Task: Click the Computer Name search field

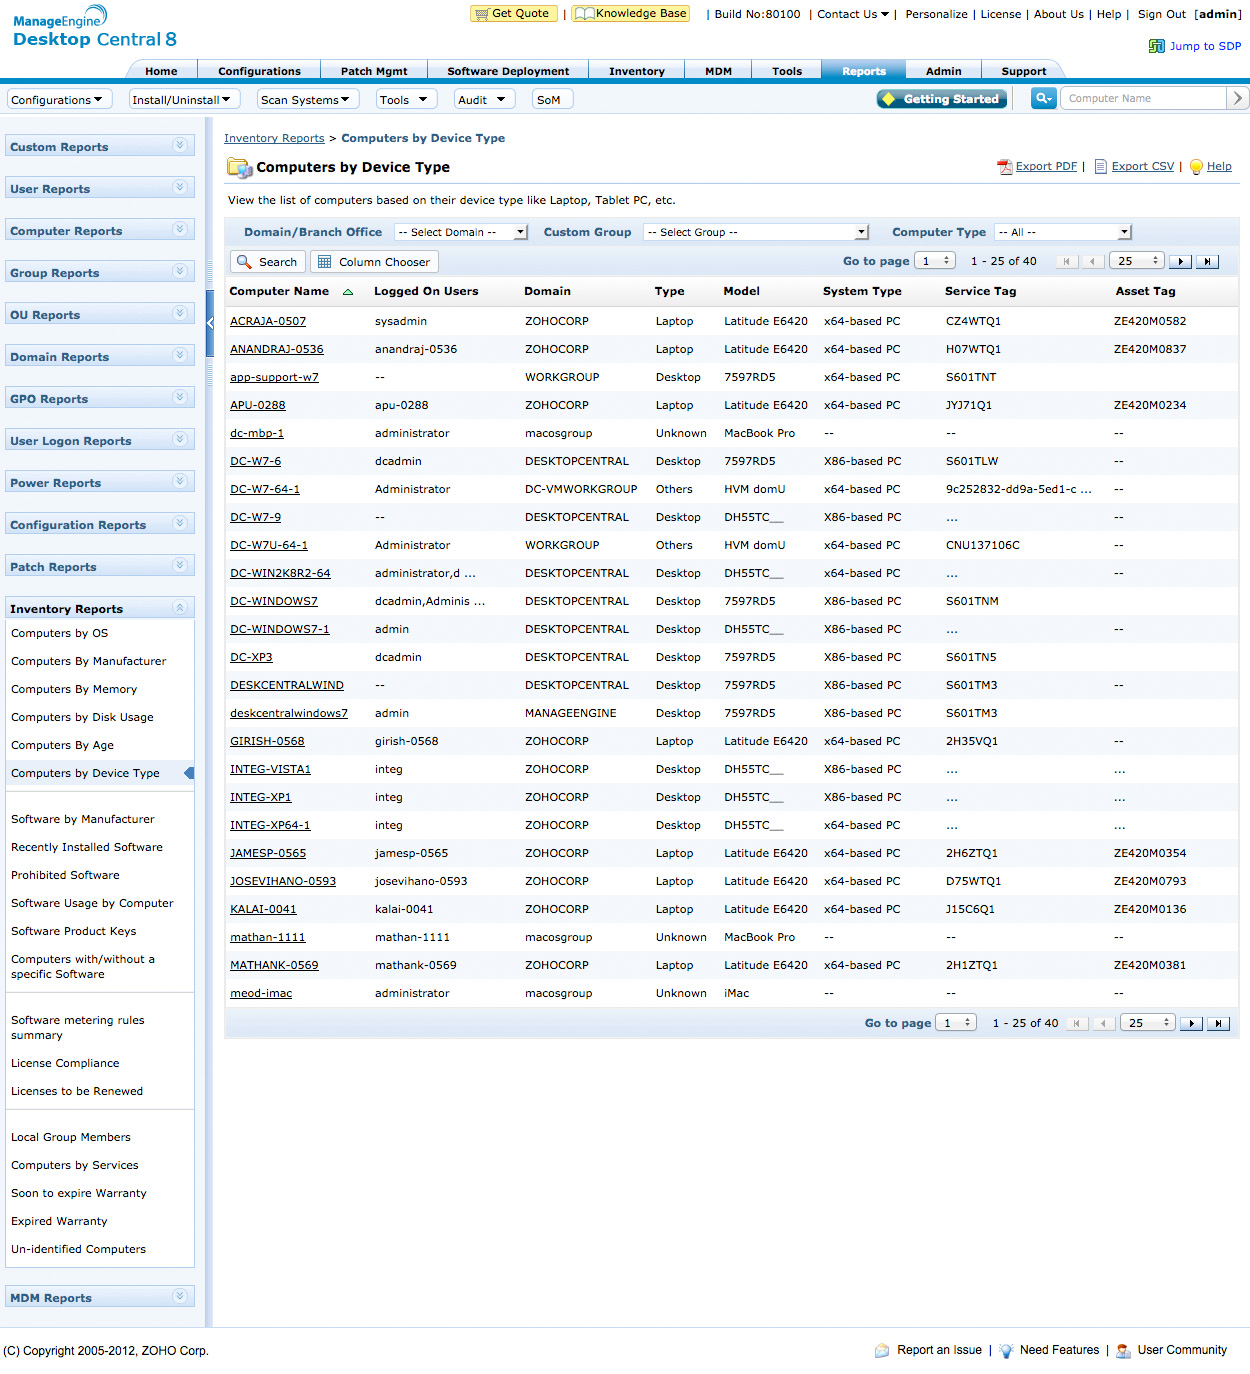Action: (x=1142, y=98)
